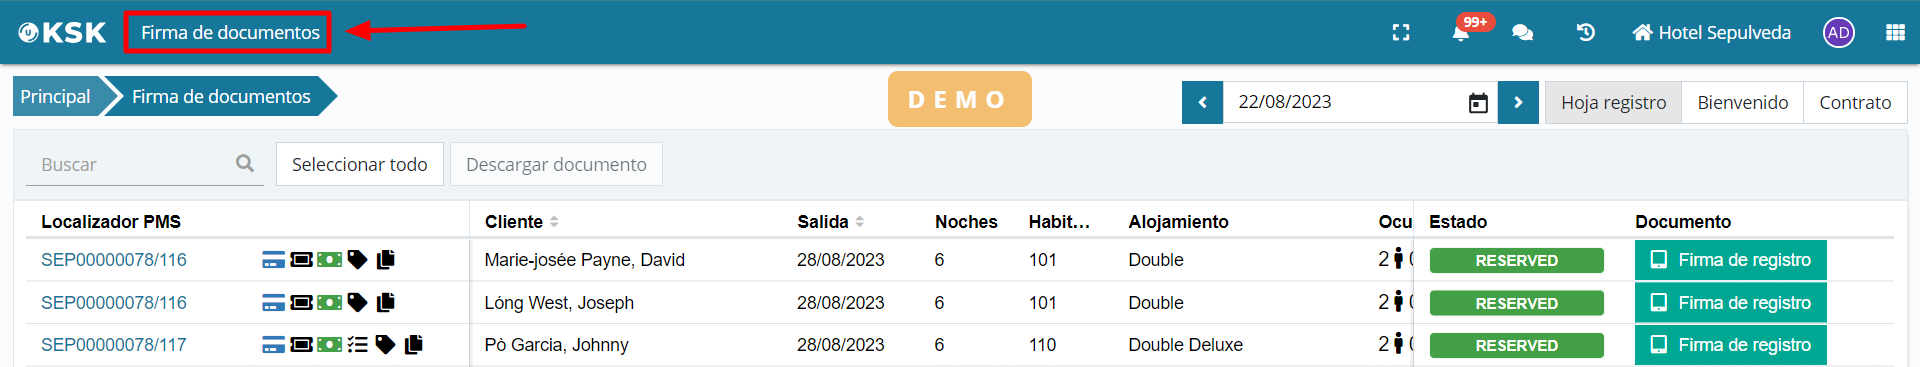Open the chat messages icon

click(x=1523, y=33)
